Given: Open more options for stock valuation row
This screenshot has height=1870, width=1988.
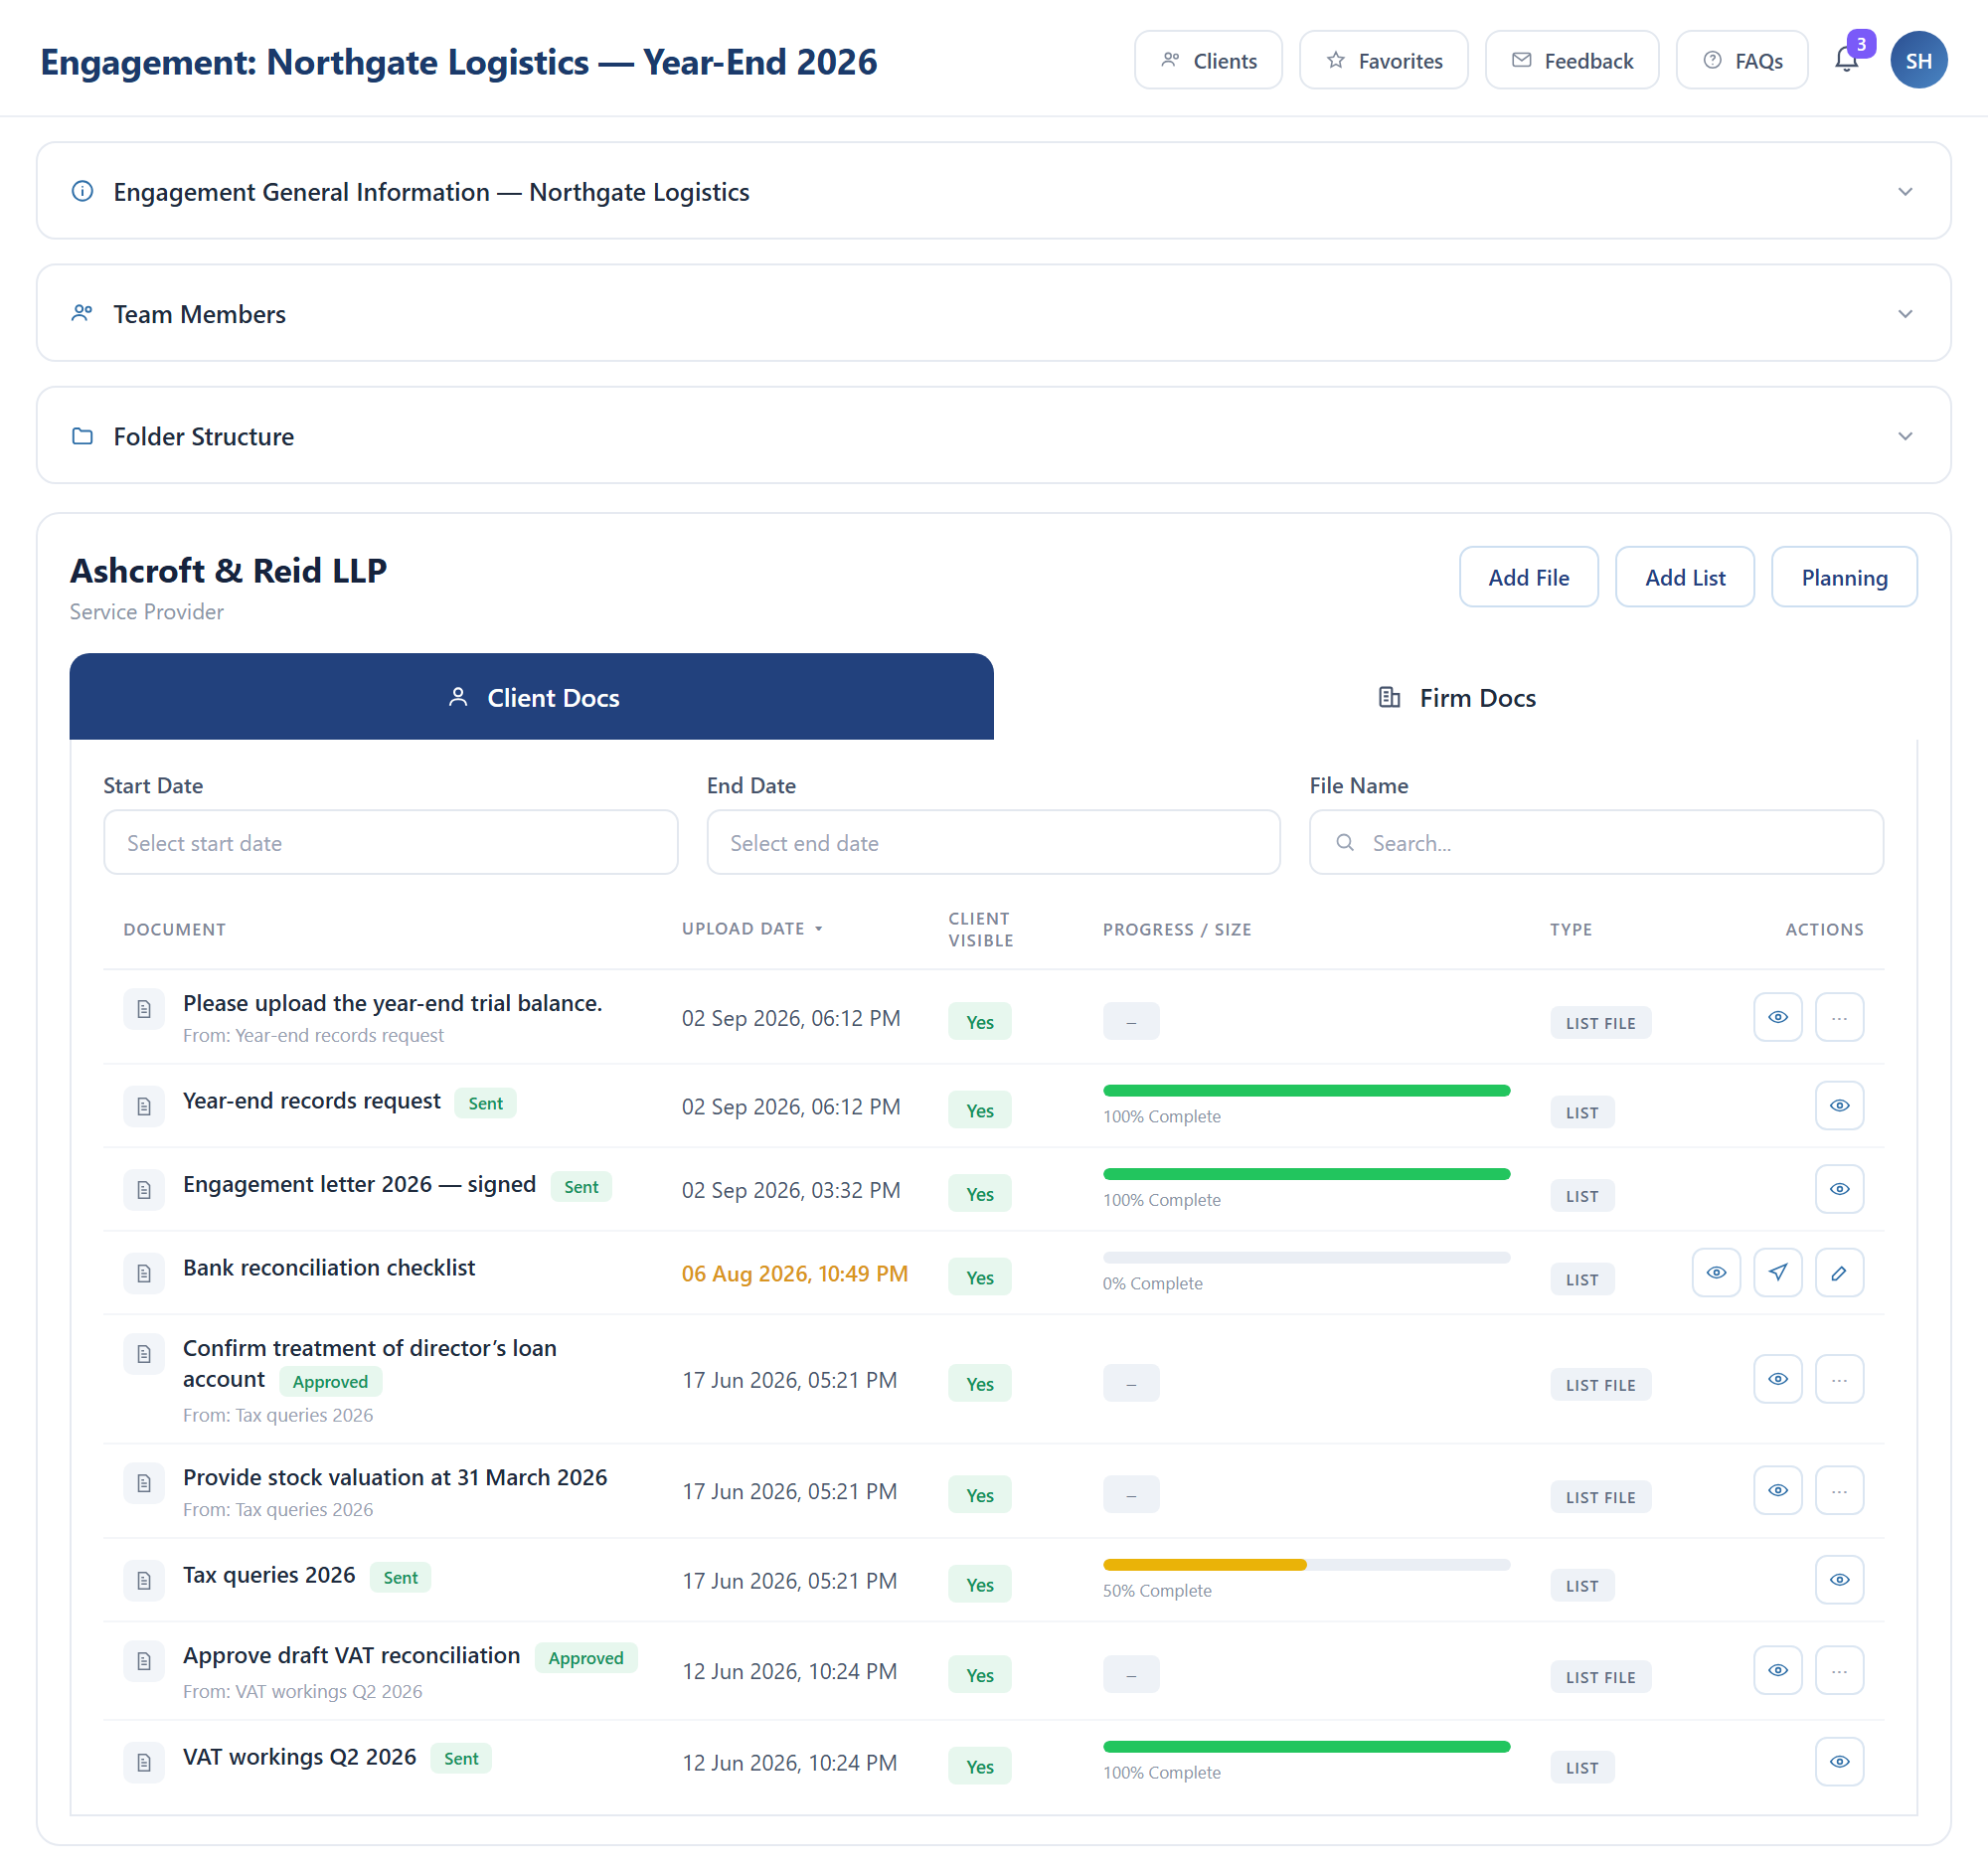Looking at the screenshot, I should coord(1839,1490).
